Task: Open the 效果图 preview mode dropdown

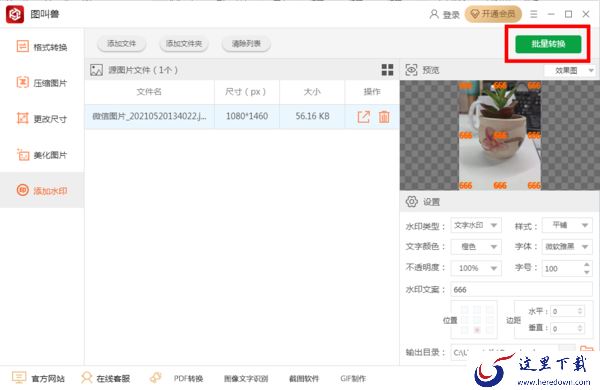Action: 570,70
